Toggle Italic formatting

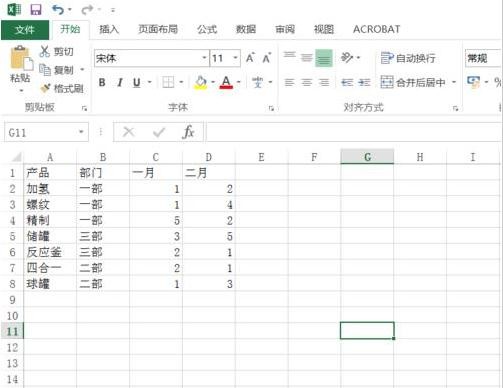[119, 82]
